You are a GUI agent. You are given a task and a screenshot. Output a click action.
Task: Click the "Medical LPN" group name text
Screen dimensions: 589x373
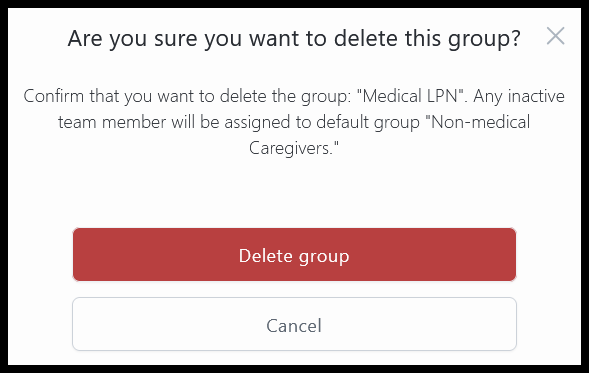click(x=409, y=96)
